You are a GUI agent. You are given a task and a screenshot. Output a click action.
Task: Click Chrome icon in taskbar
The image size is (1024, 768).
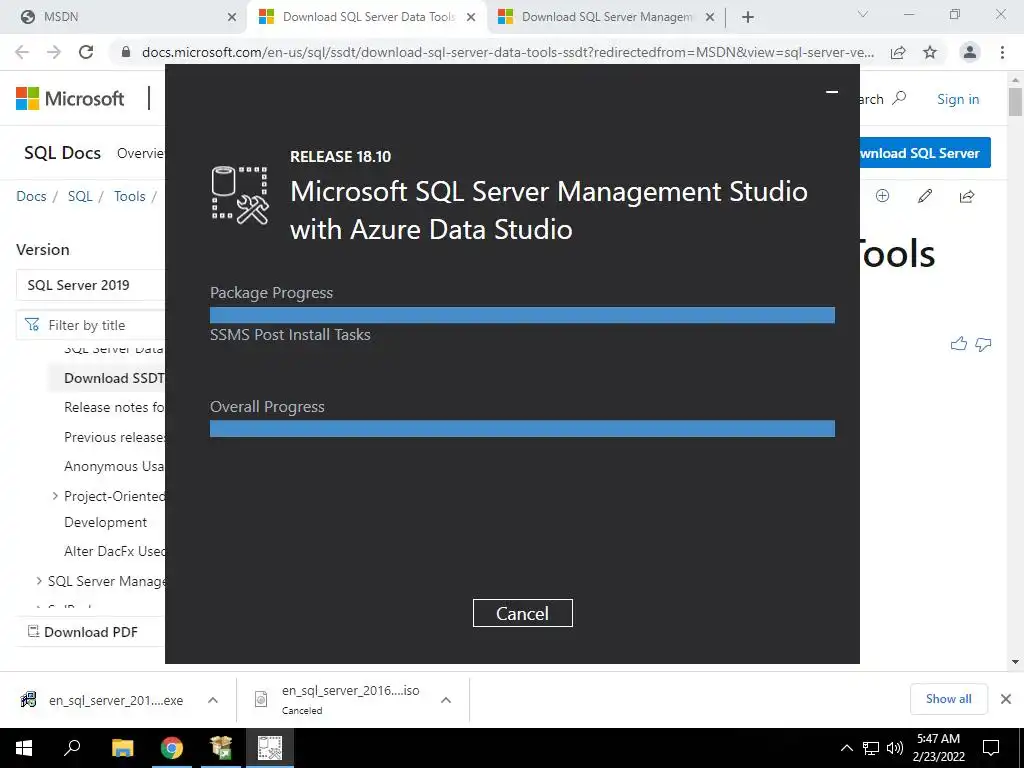tap(172, 748)
